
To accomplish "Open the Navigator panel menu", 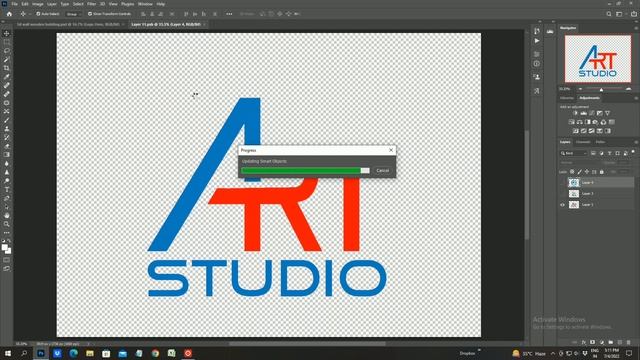I will [x=636, y=28].
